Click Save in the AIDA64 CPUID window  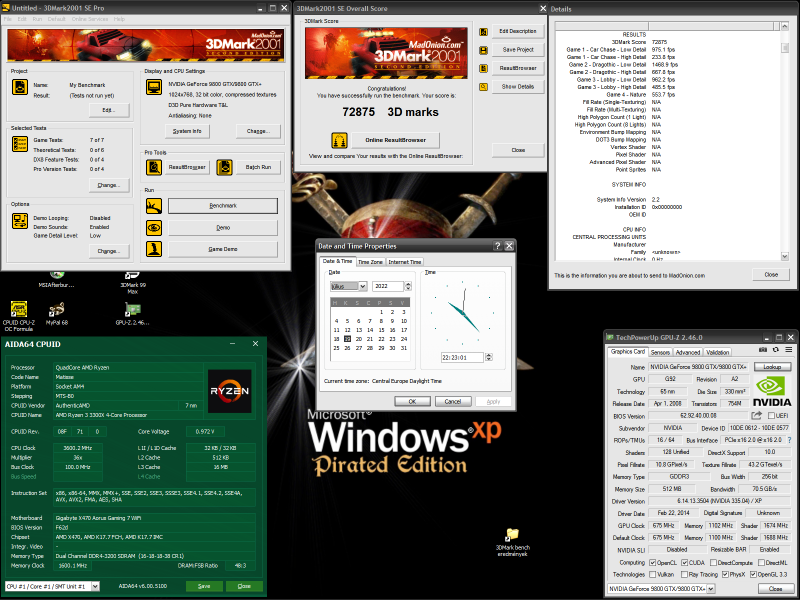click(204, 586)
